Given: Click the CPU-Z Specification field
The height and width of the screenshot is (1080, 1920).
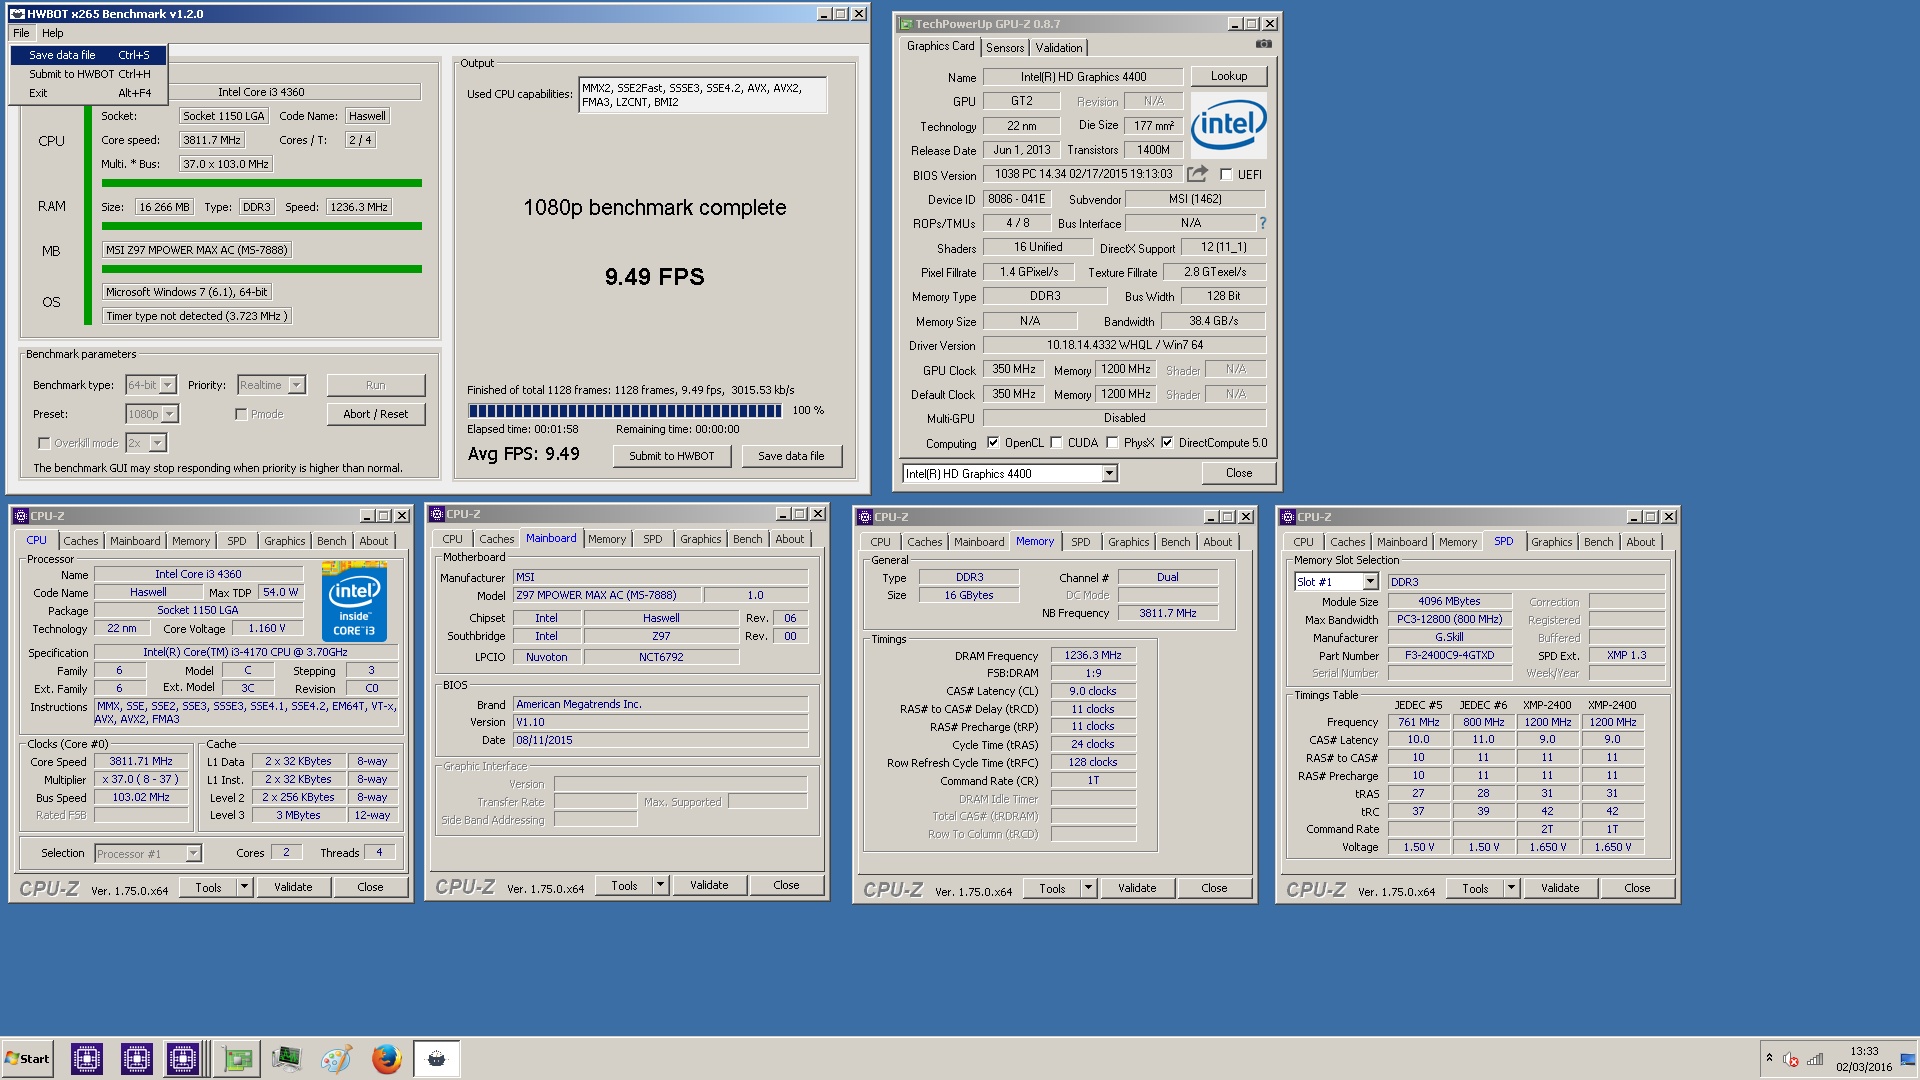Looking at the screenshot, I should tap(246, 652).
